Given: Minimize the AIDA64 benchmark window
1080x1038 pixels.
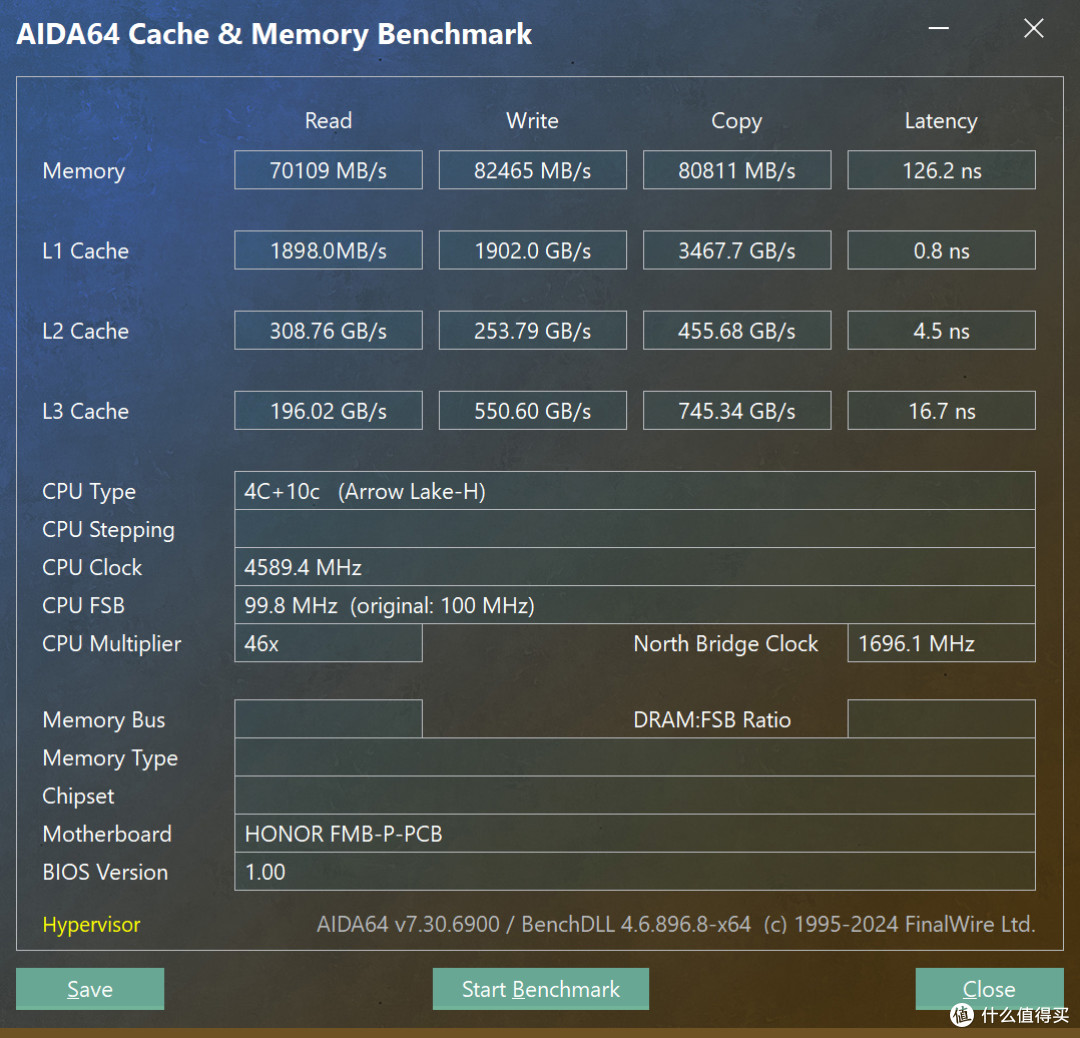Looking at the screenshot, I should coord(938,28).
